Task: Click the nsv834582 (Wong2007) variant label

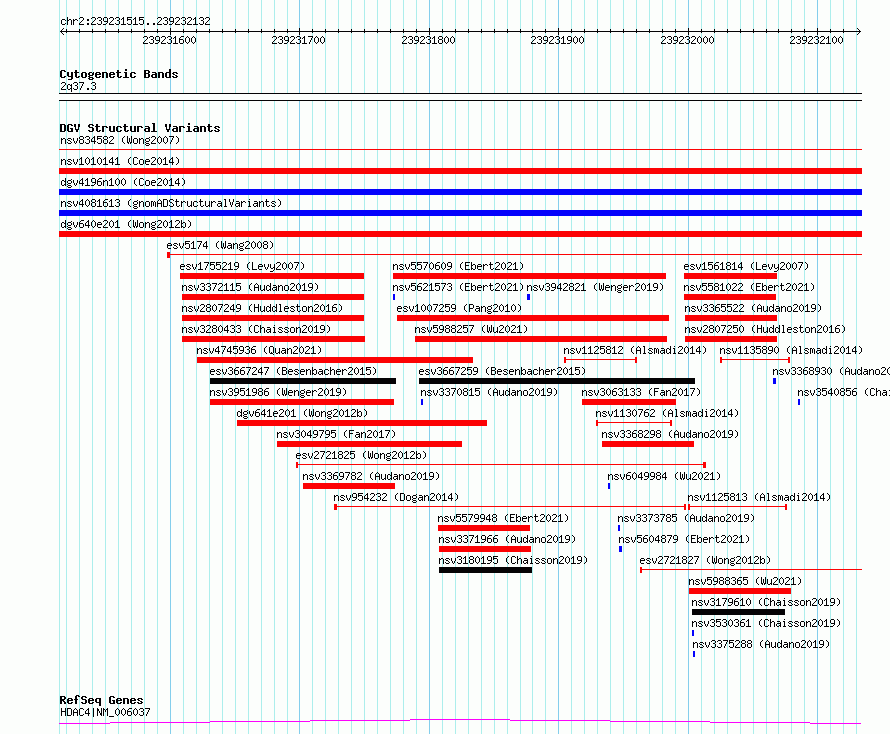Action: [120, 140]
